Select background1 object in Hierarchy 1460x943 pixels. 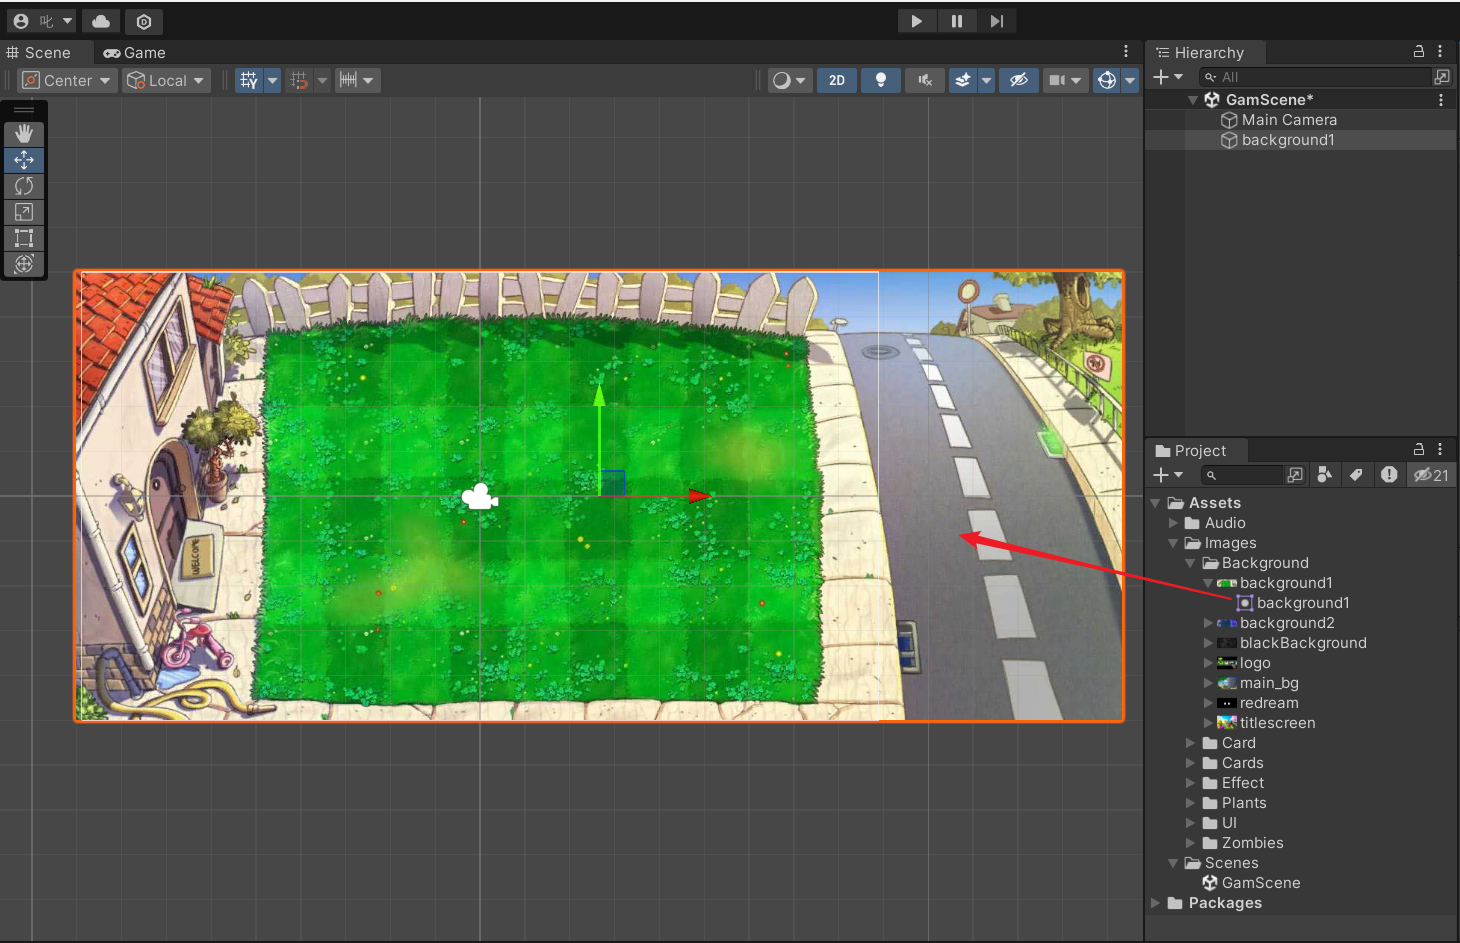point(1288,140)
